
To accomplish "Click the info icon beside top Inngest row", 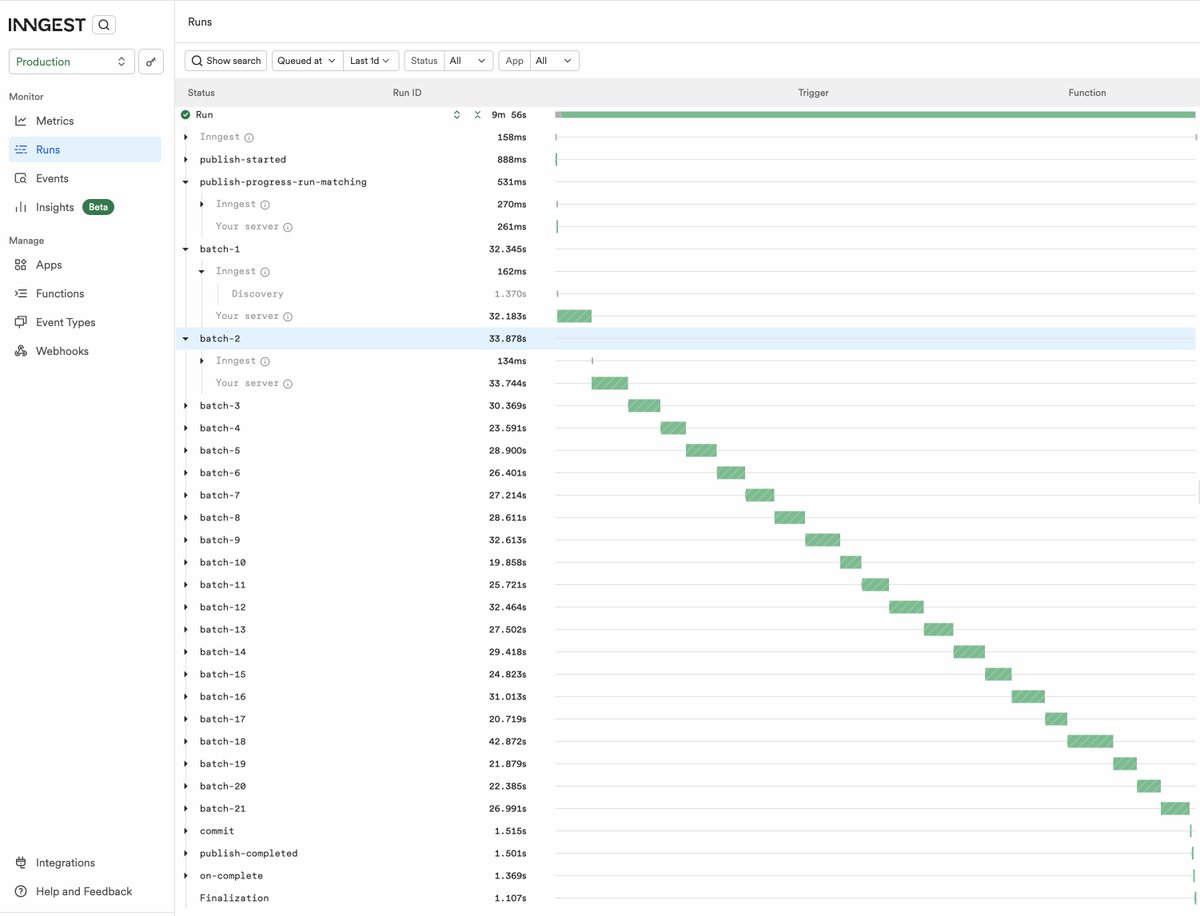I will (x=249, y=138).
